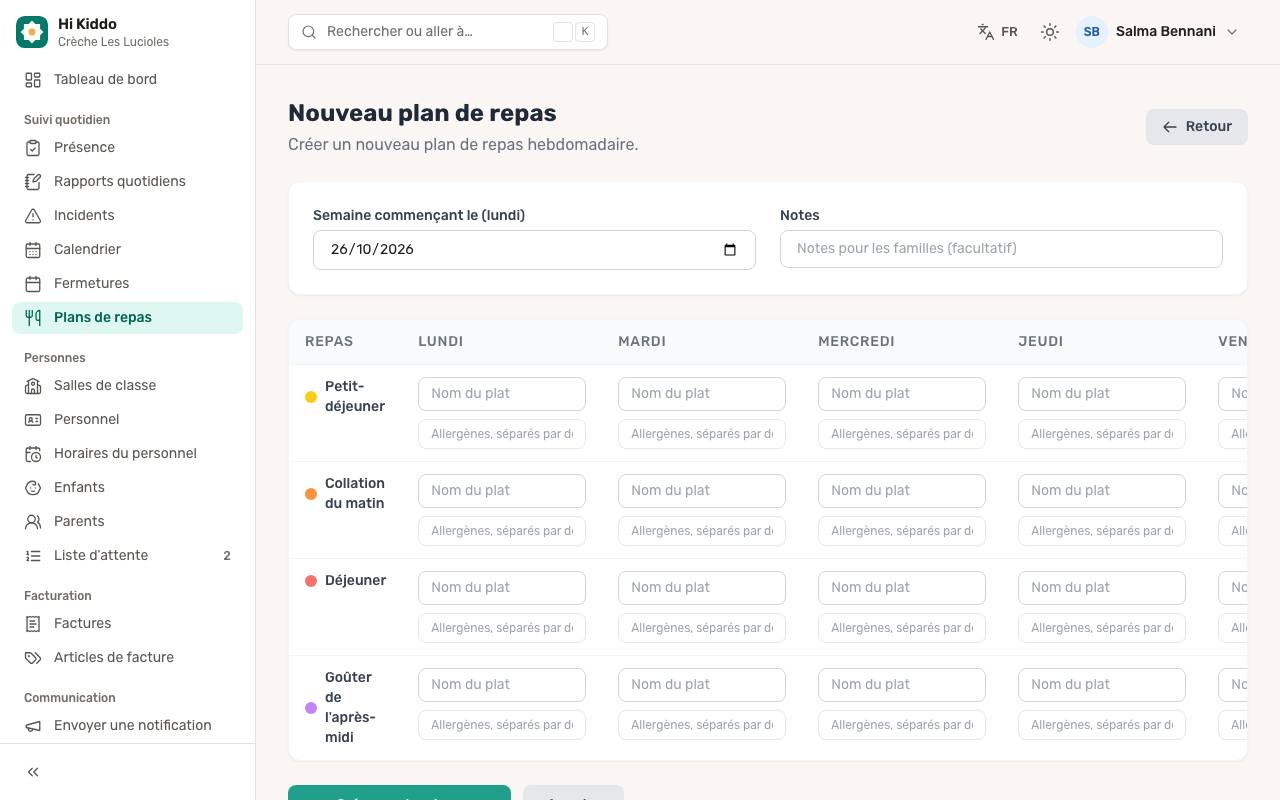Image resolution: width=1280 pixels, height=800 pixels.
Task: Focus the Notes pour les familles field
Action: pyautogui.click(x=1001, y=249)
